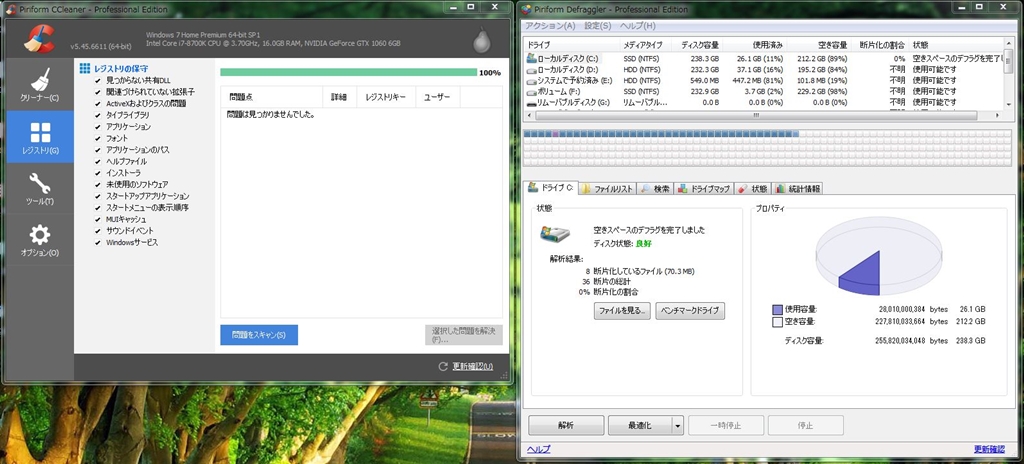Screen dimensions: 1024x464
Task: Toggle フォント checkbox
Action: click(x=97, y=139)
